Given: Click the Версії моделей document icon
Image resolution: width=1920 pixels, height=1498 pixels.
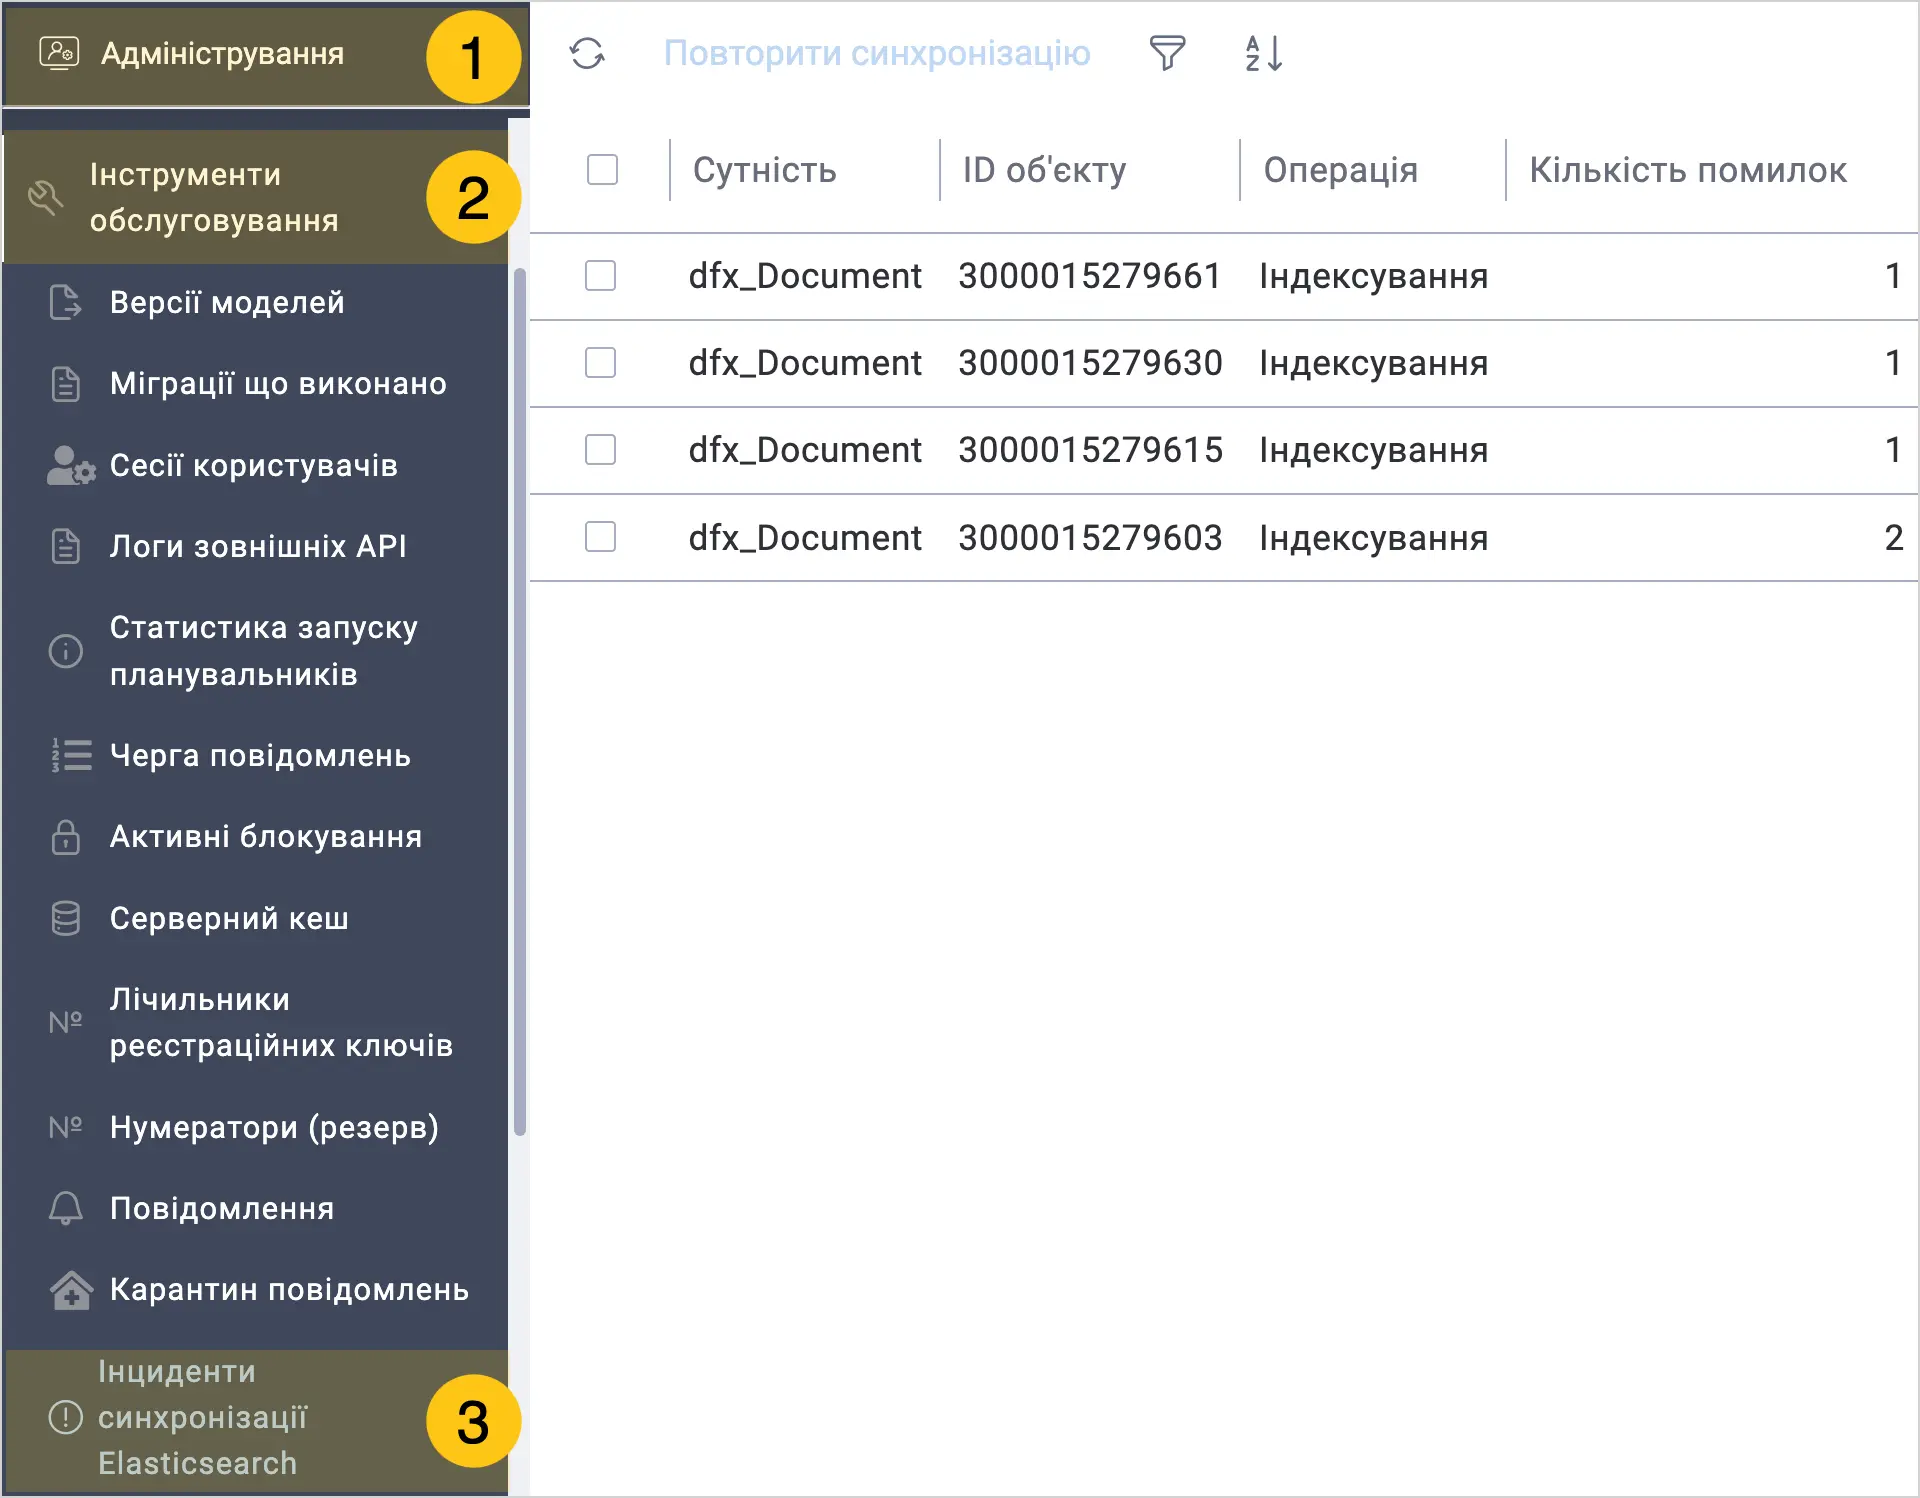Looking at the screenshot, I should pyautogui.click(x=66, y=302).
